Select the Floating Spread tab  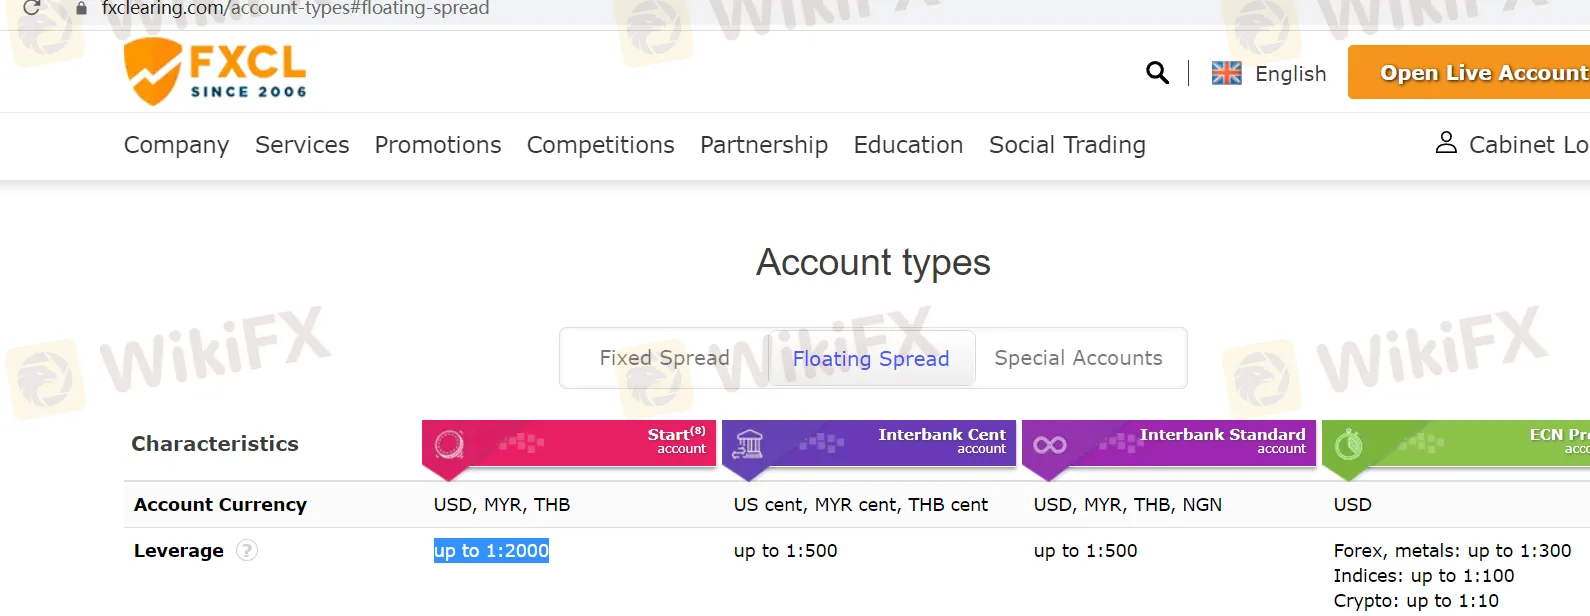coord(871,358)
